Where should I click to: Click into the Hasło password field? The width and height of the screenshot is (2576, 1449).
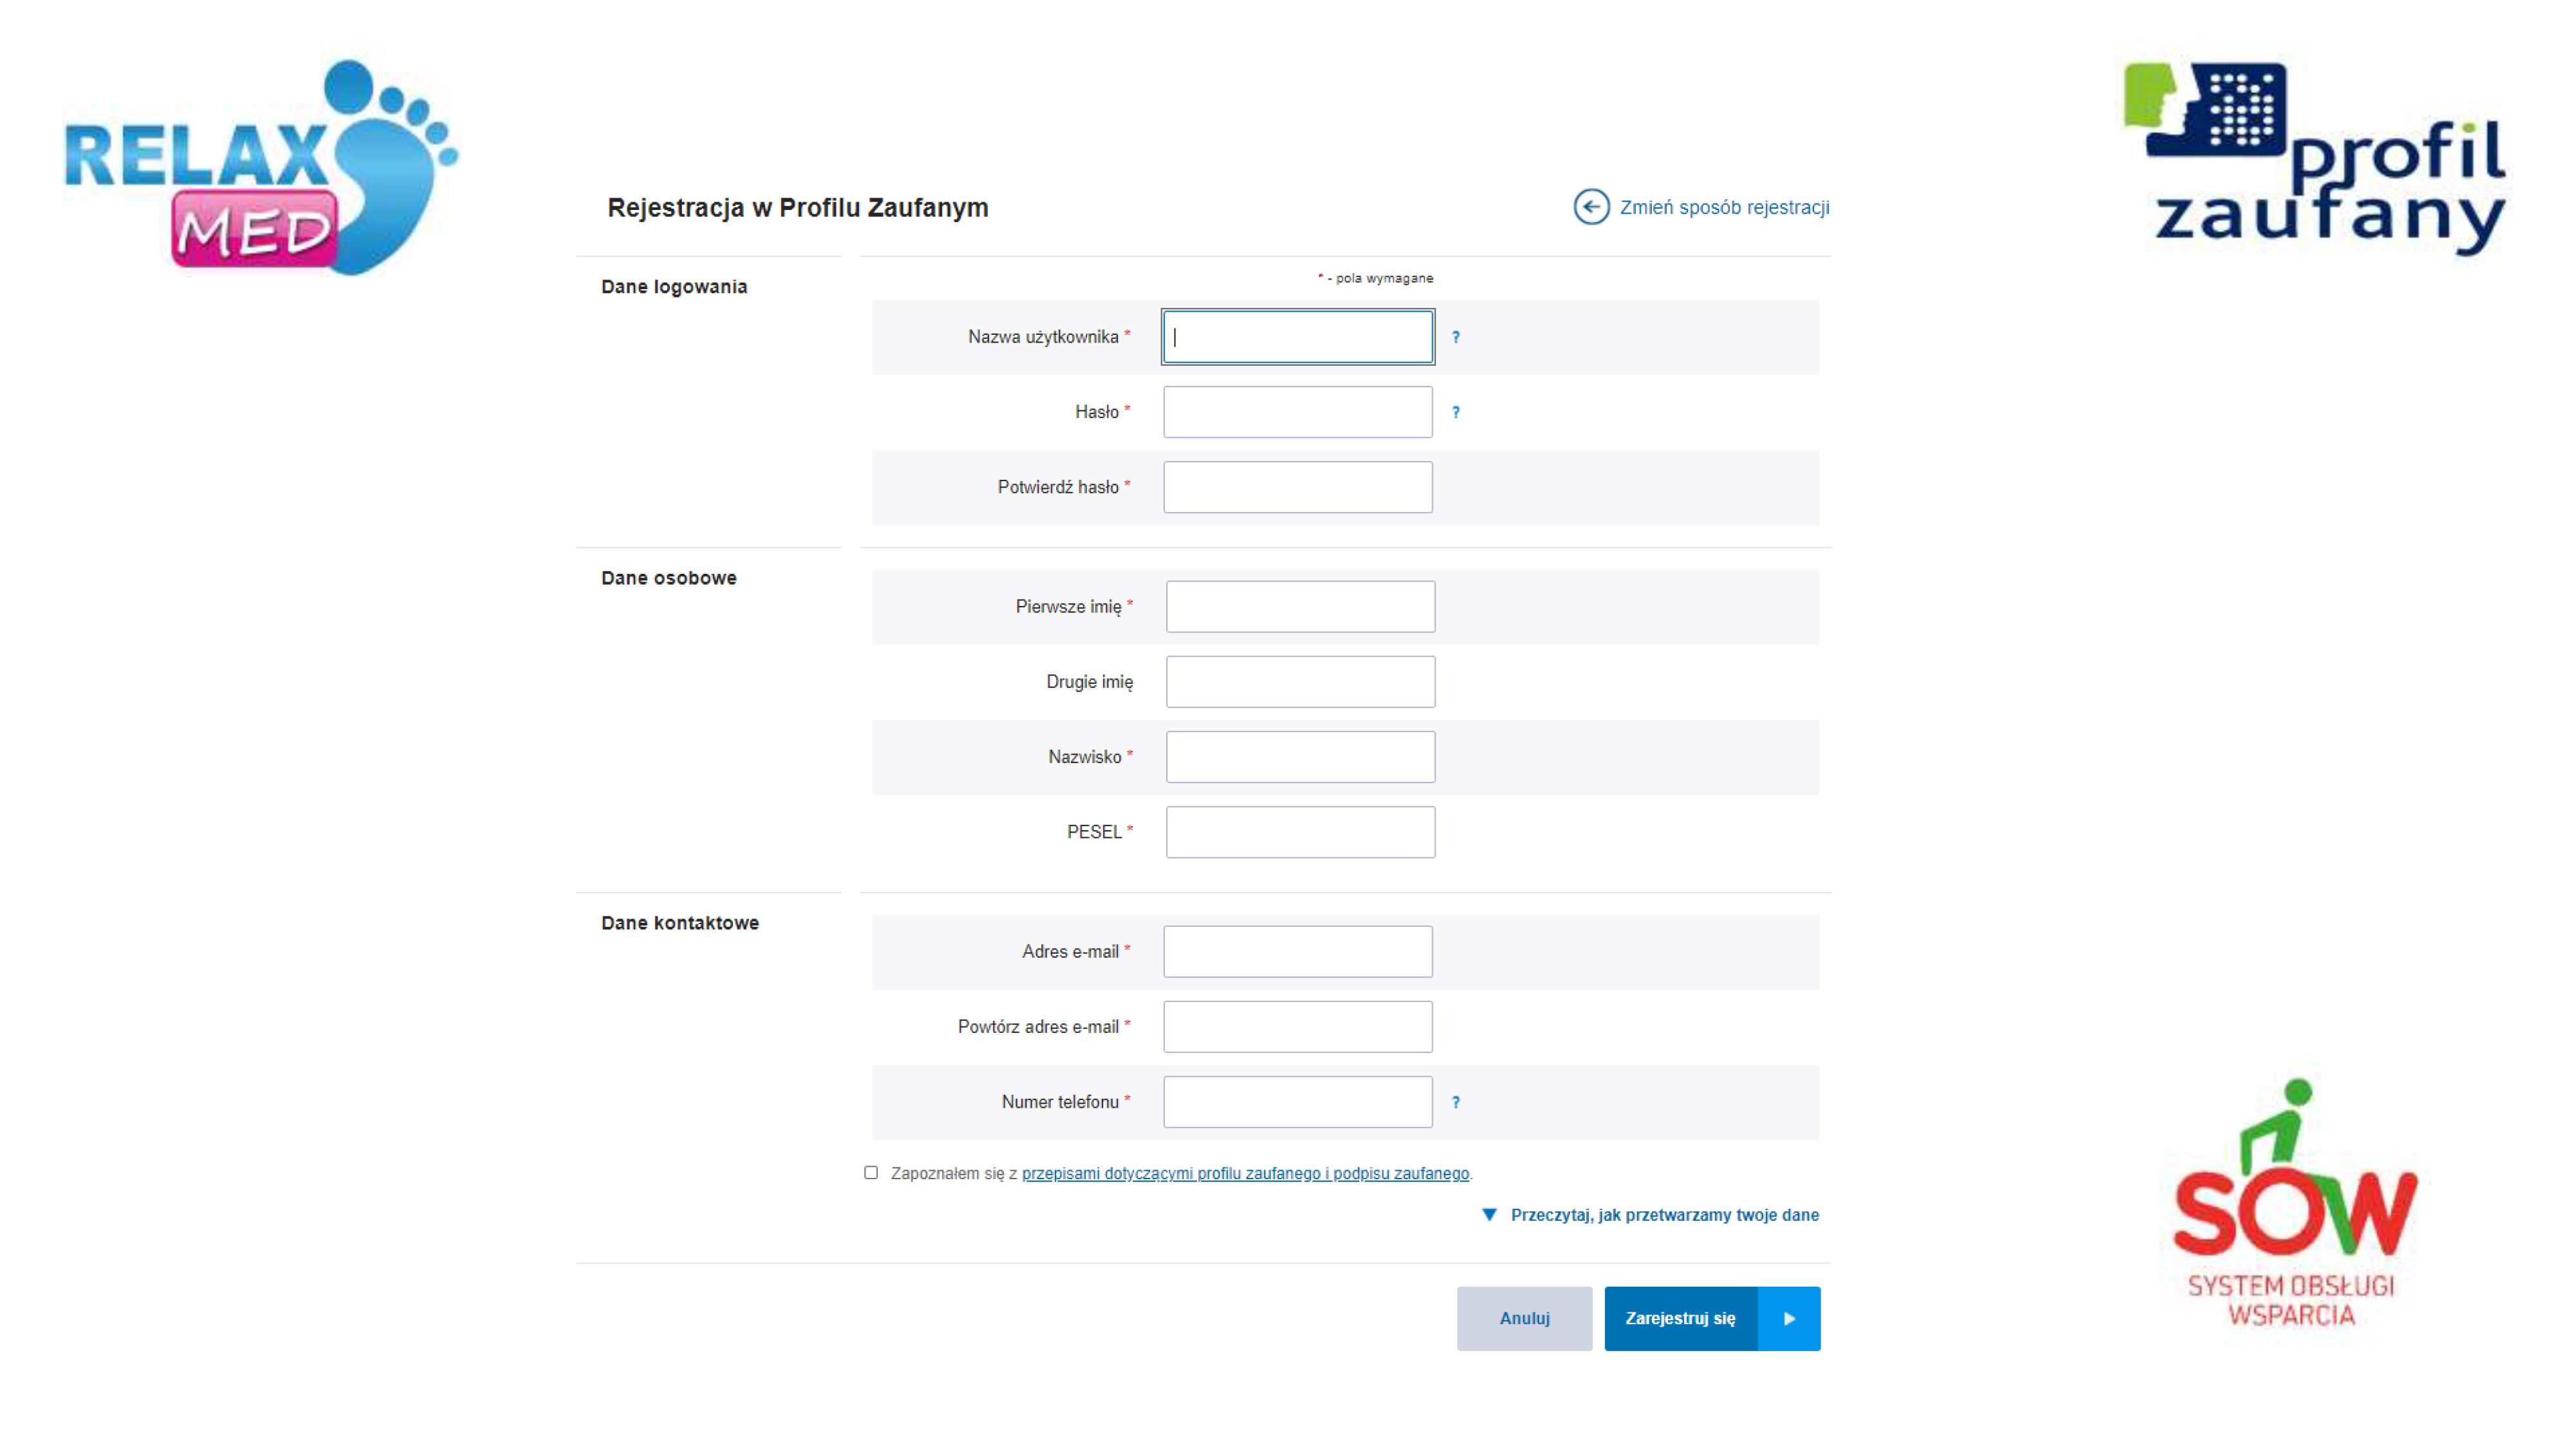click(x=1297, y=412)
